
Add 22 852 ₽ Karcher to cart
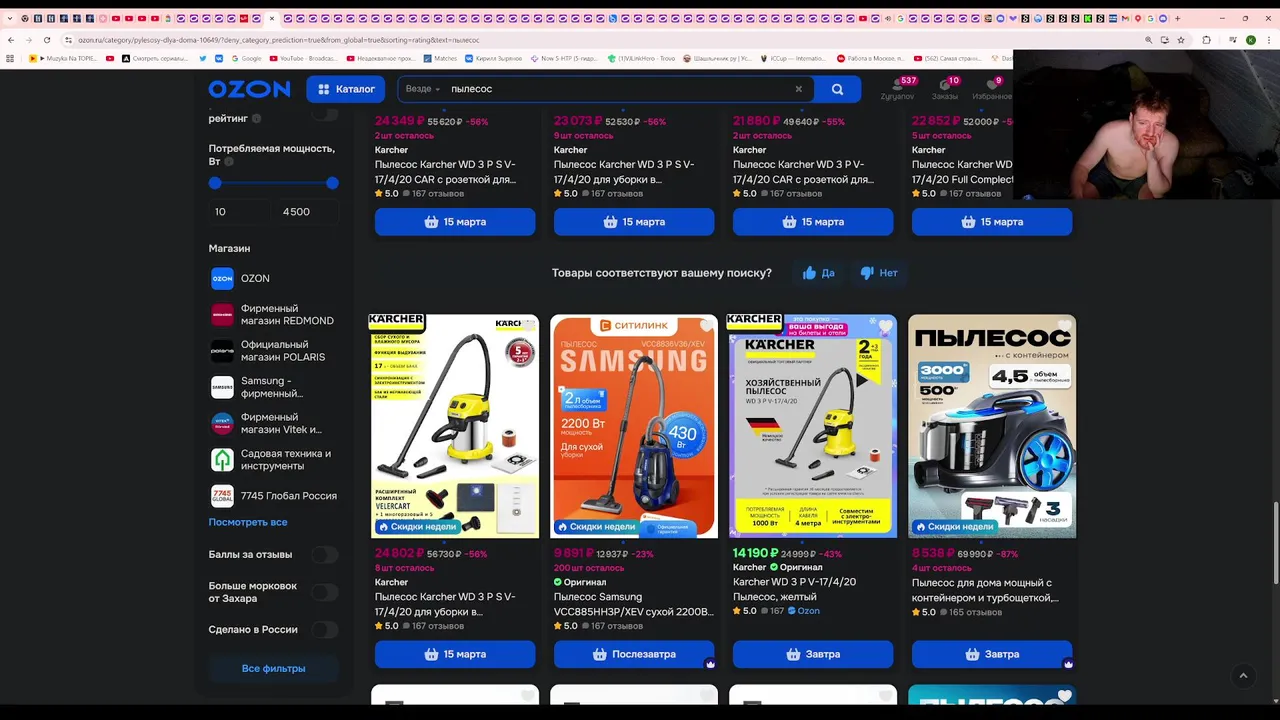point(992,222)
